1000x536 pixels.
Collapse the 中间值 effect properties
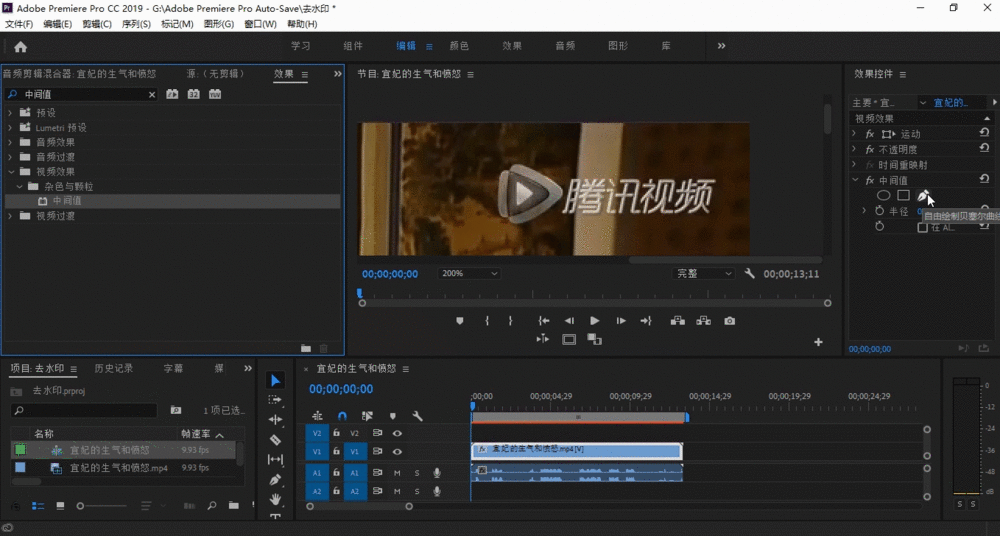coord(855,180)
